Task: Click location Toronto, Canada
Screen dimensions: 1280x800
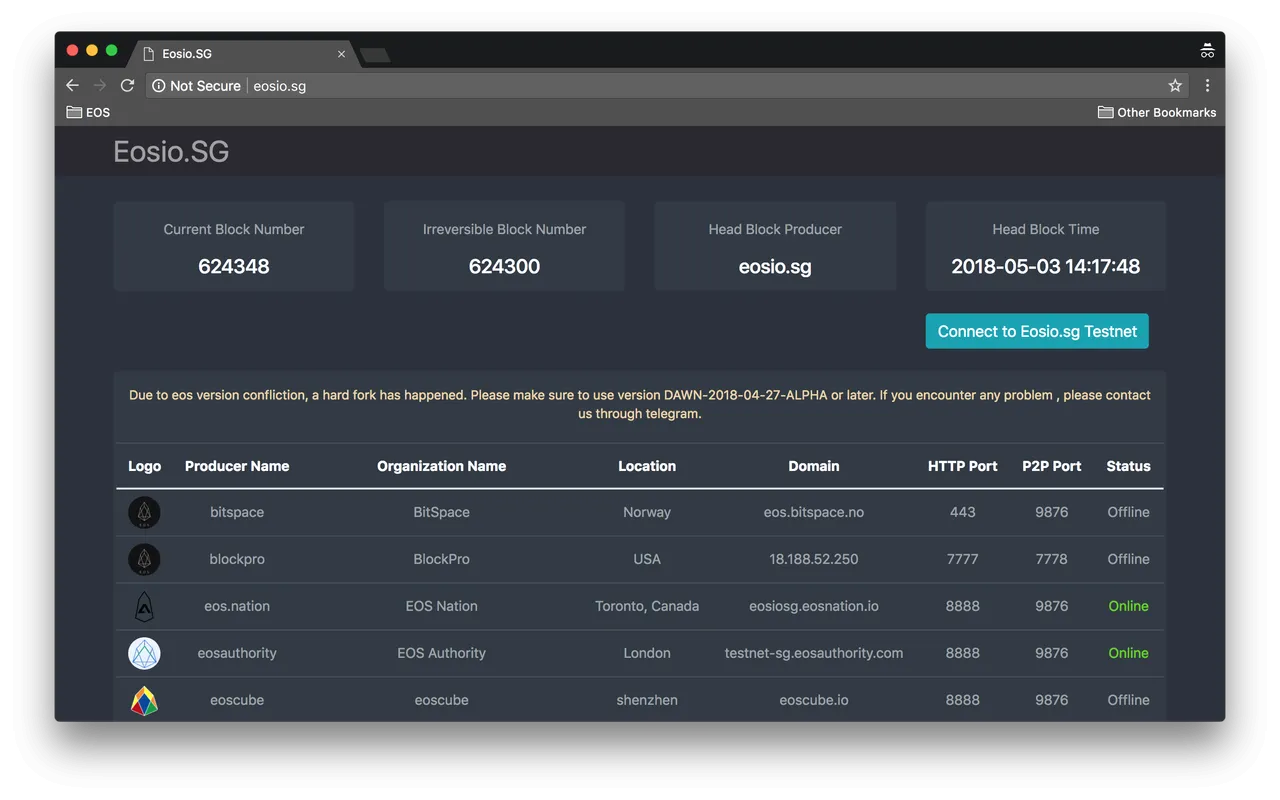Action: [x=647, y=606]
